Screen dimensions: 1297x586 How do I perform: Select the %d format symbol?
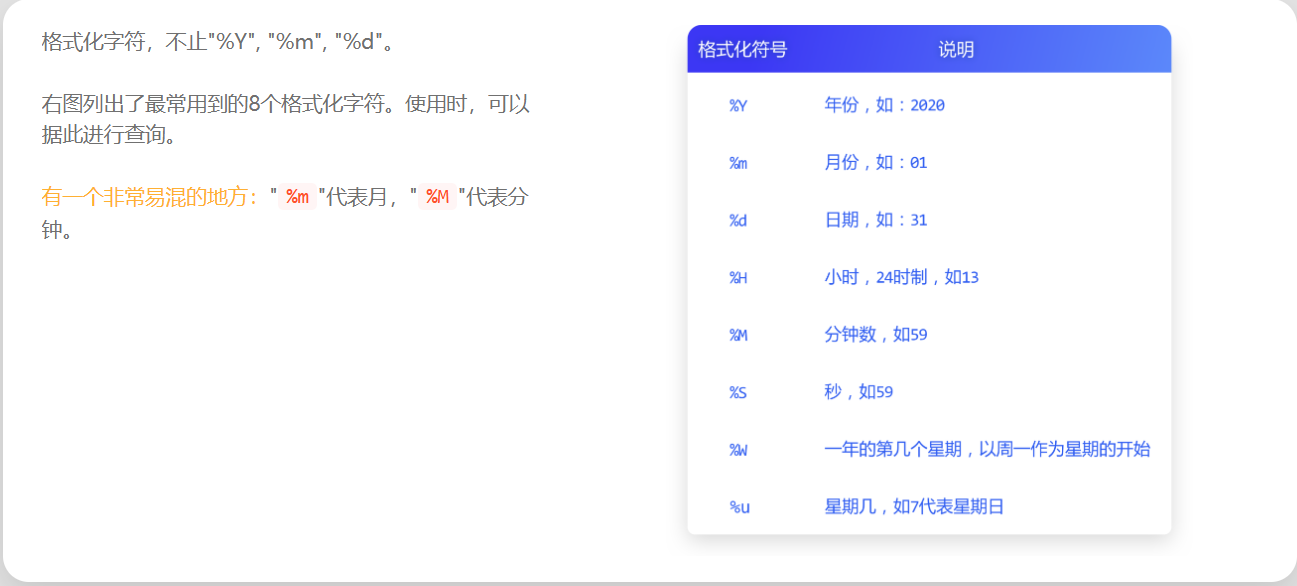click(x=737, y=220)
